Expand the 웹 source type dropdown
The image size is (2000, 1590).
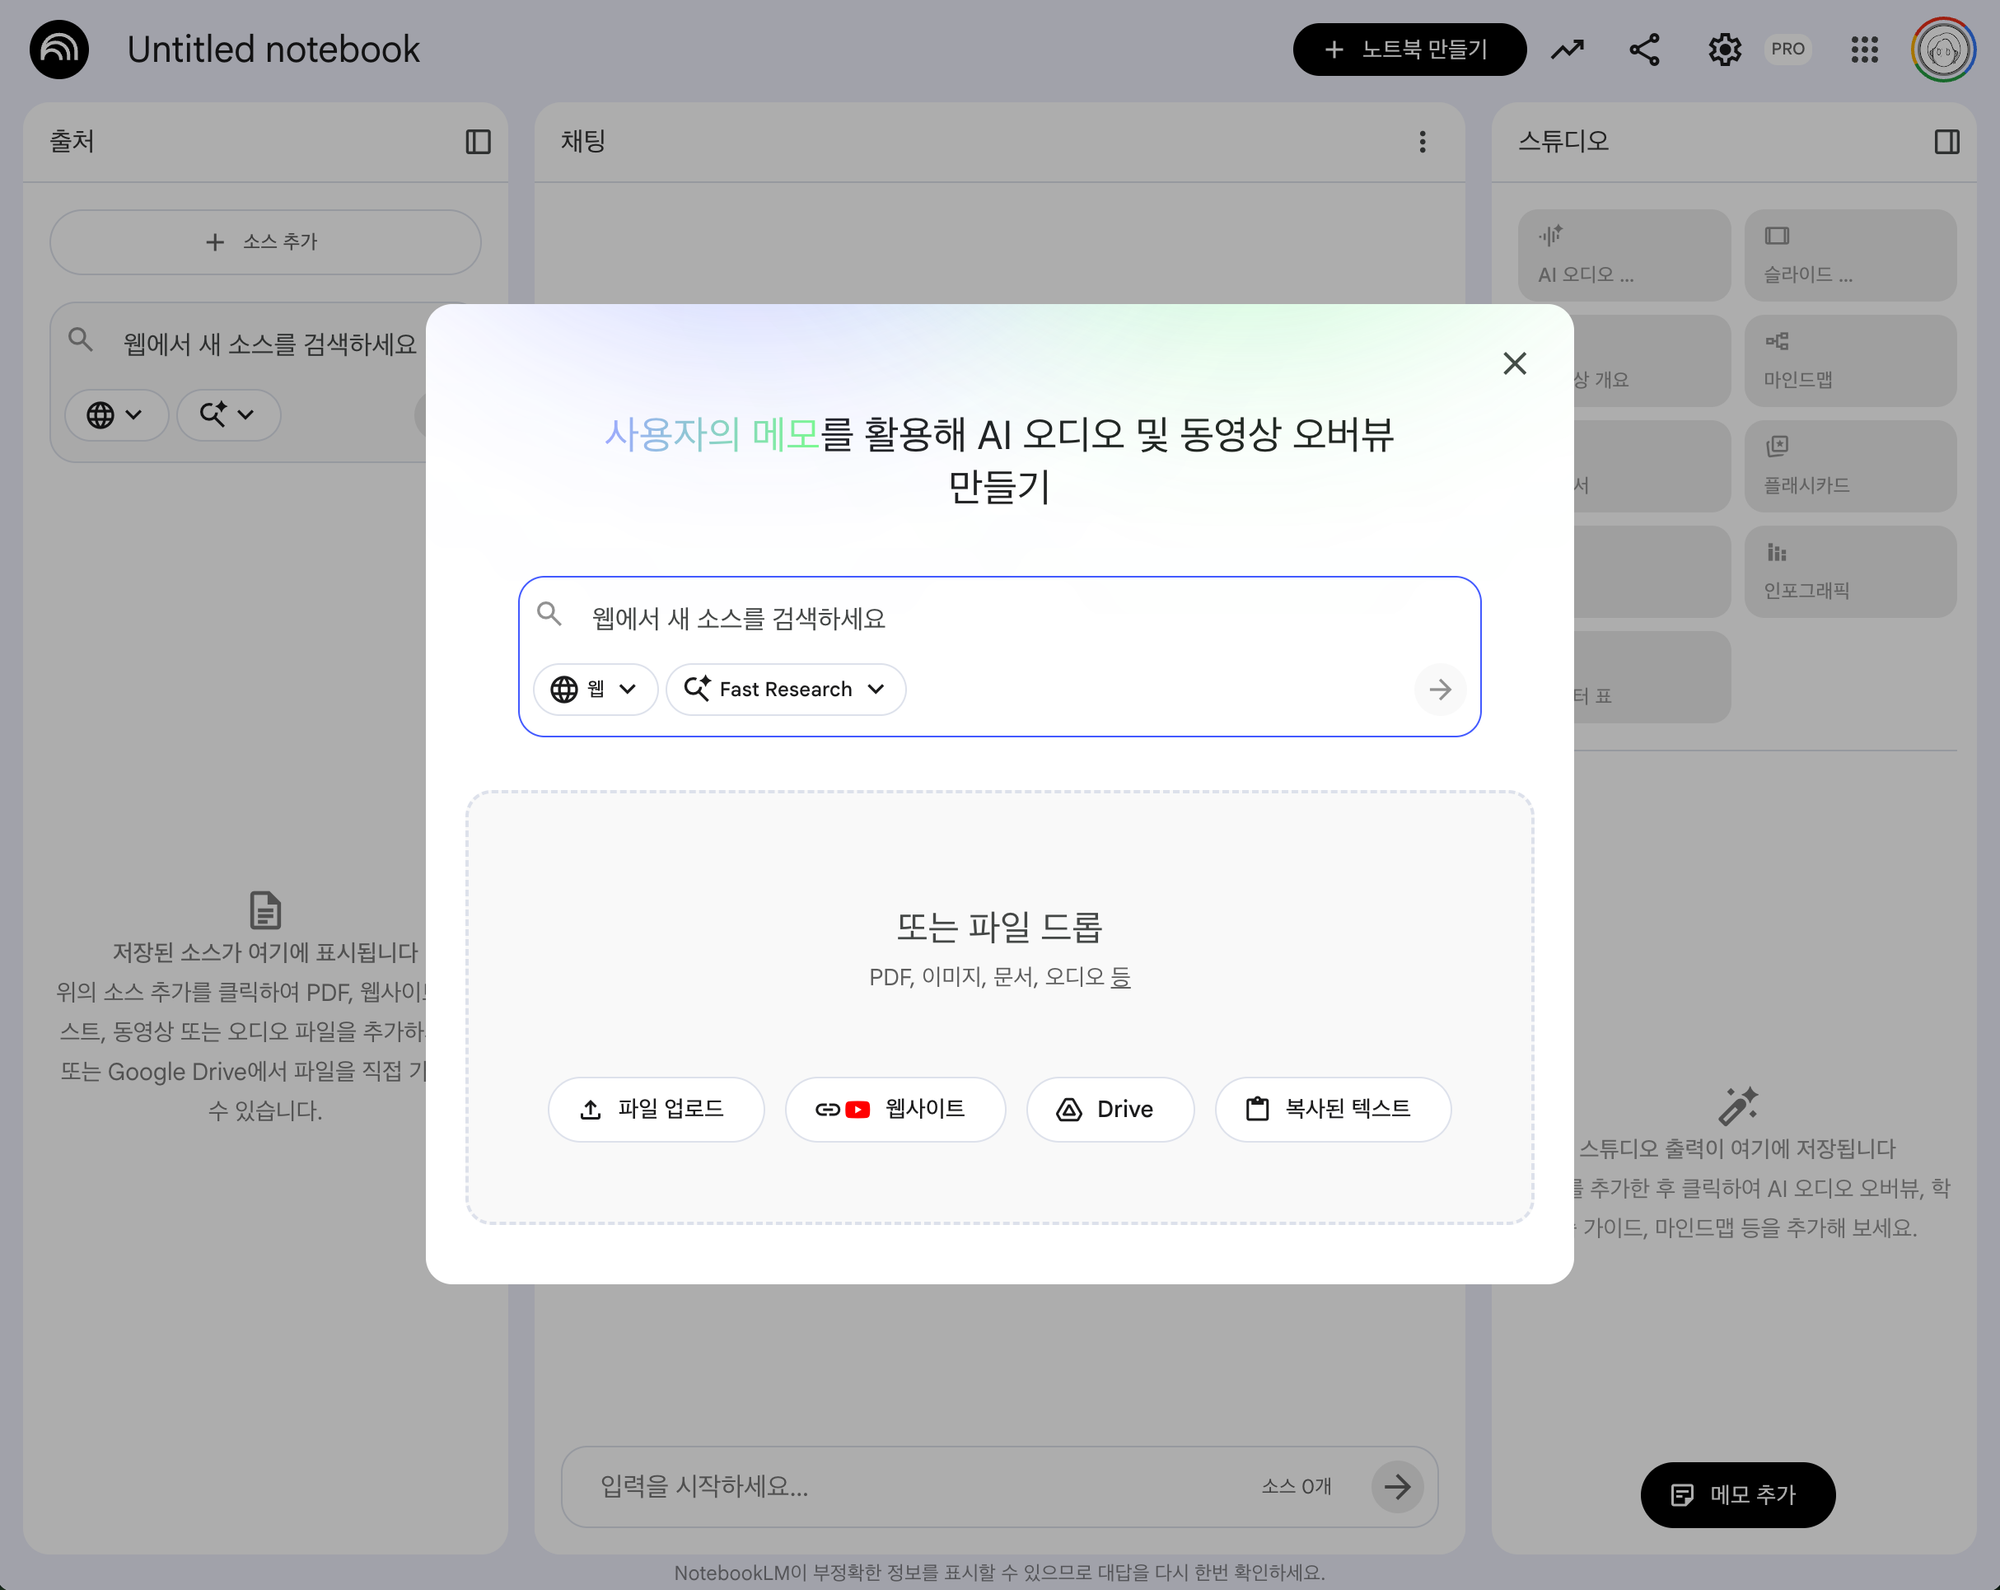pyautogui.click(x=595, y=689)
